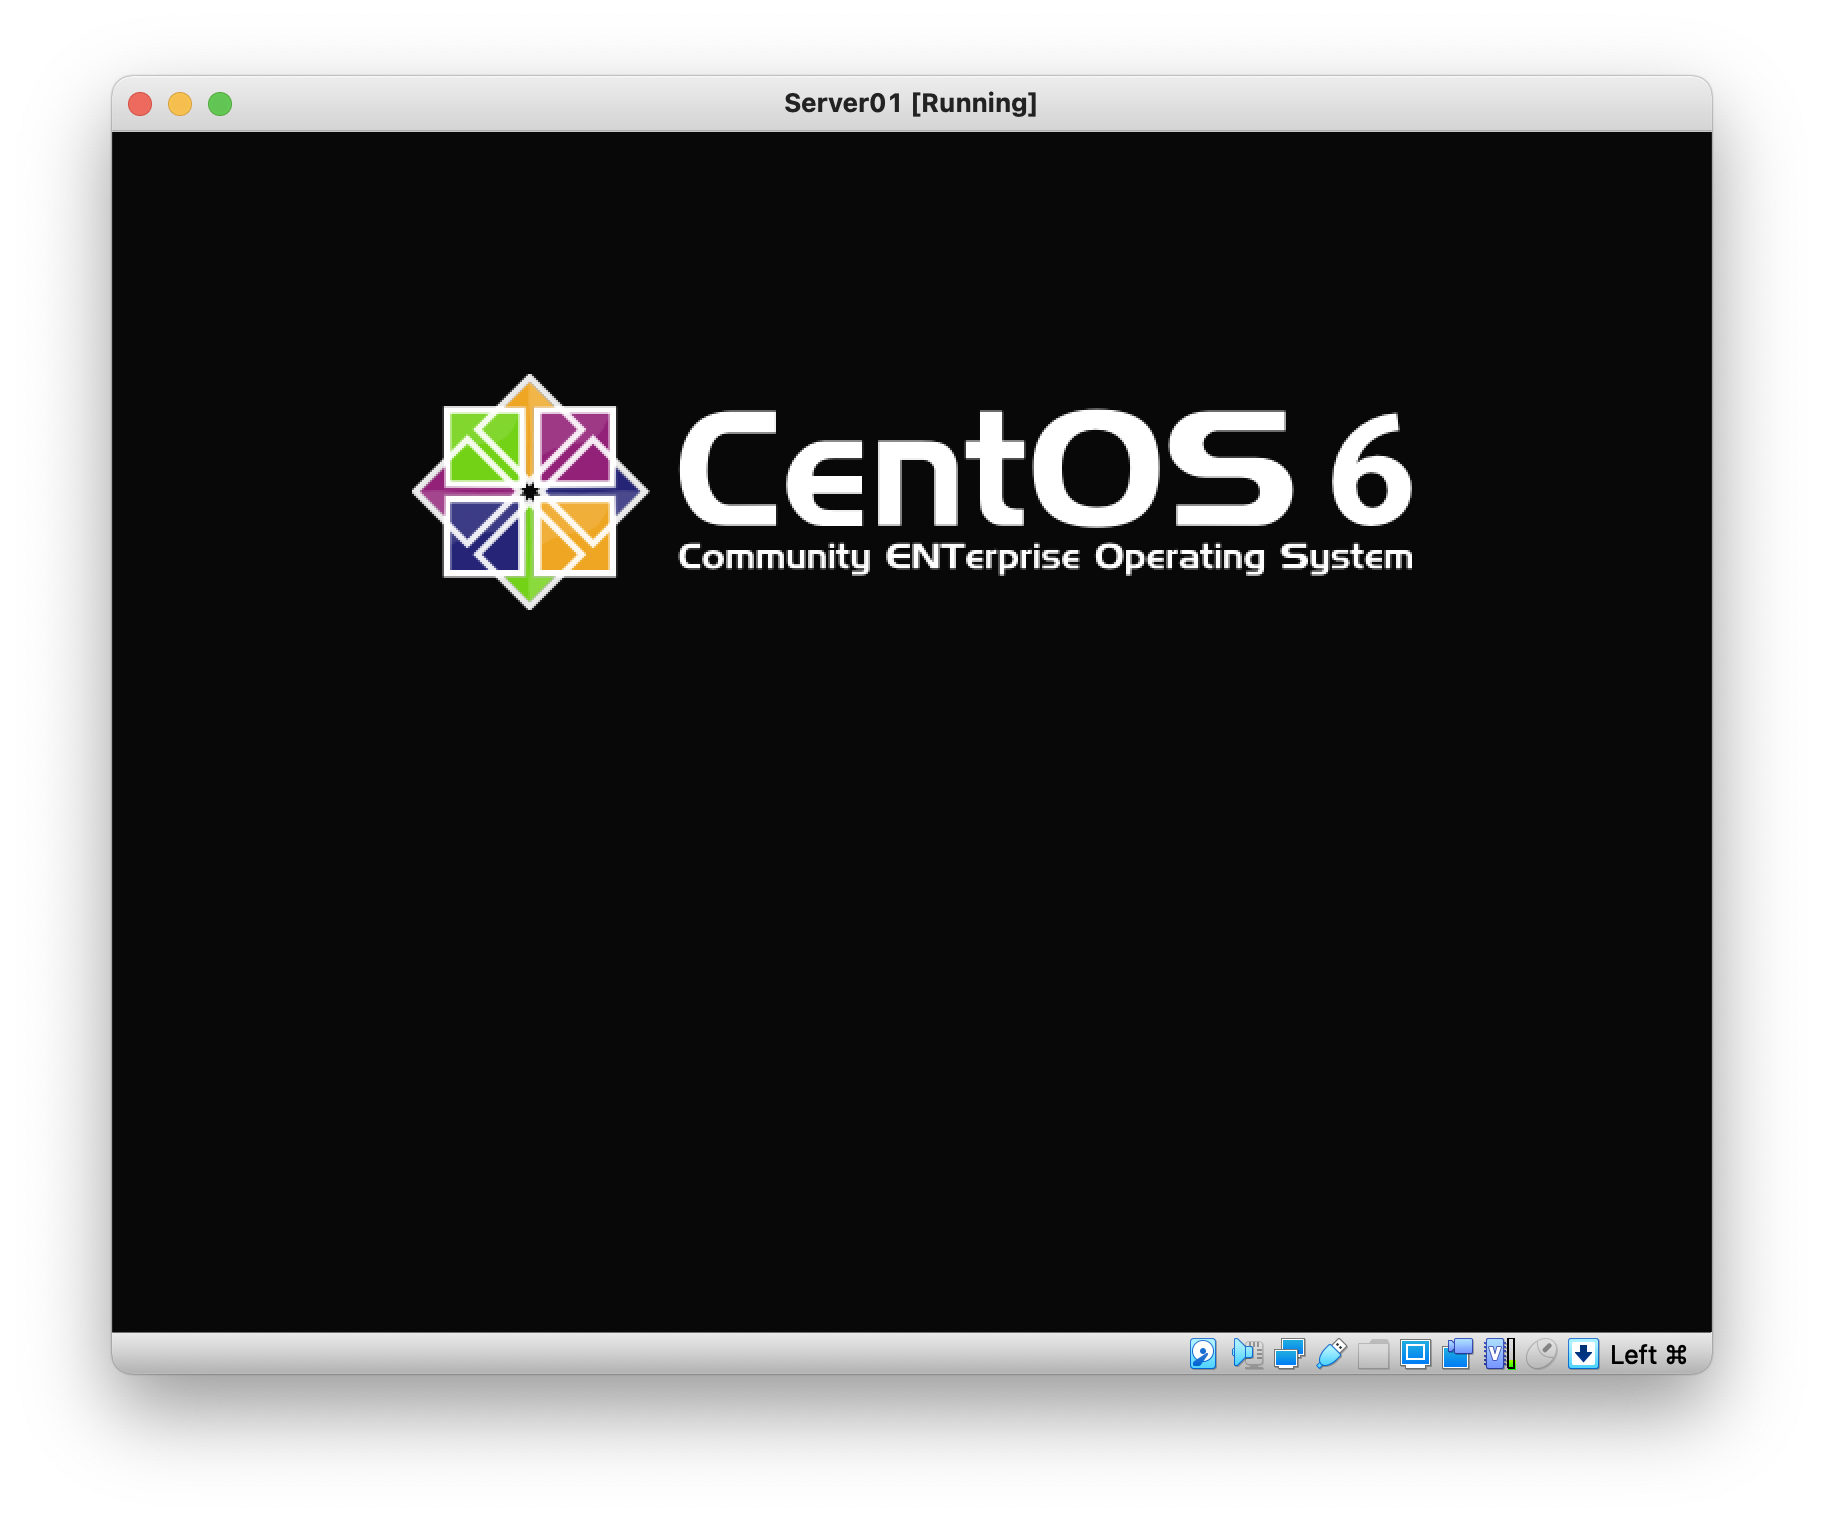Click the CPU virtualization status indicator
The height and width of the screenshot is (1522, 1824).
1499,1354
